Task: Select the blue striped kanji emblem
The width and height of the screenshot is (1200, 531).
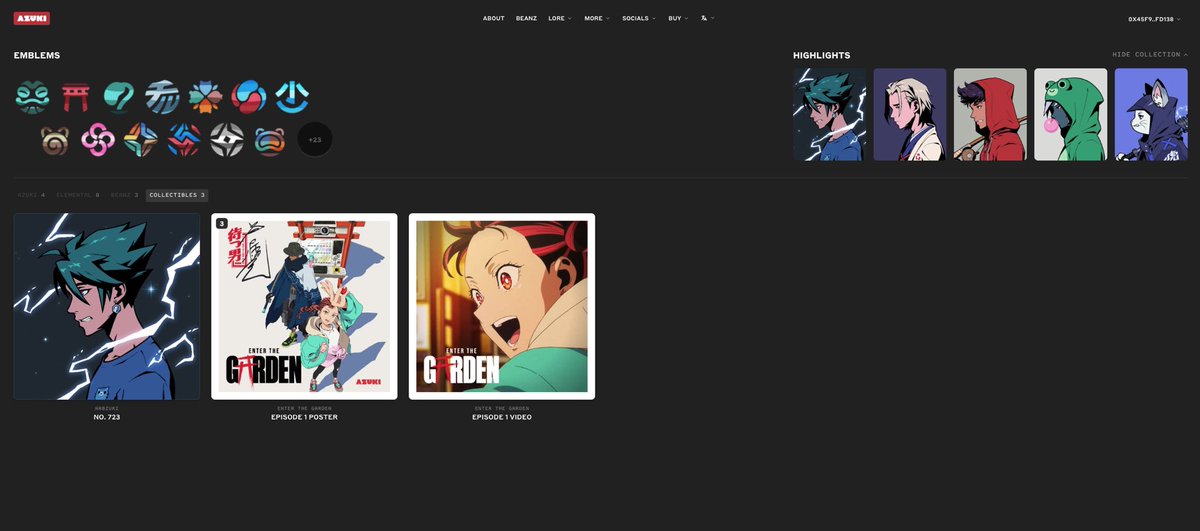Action: (162, 96)
